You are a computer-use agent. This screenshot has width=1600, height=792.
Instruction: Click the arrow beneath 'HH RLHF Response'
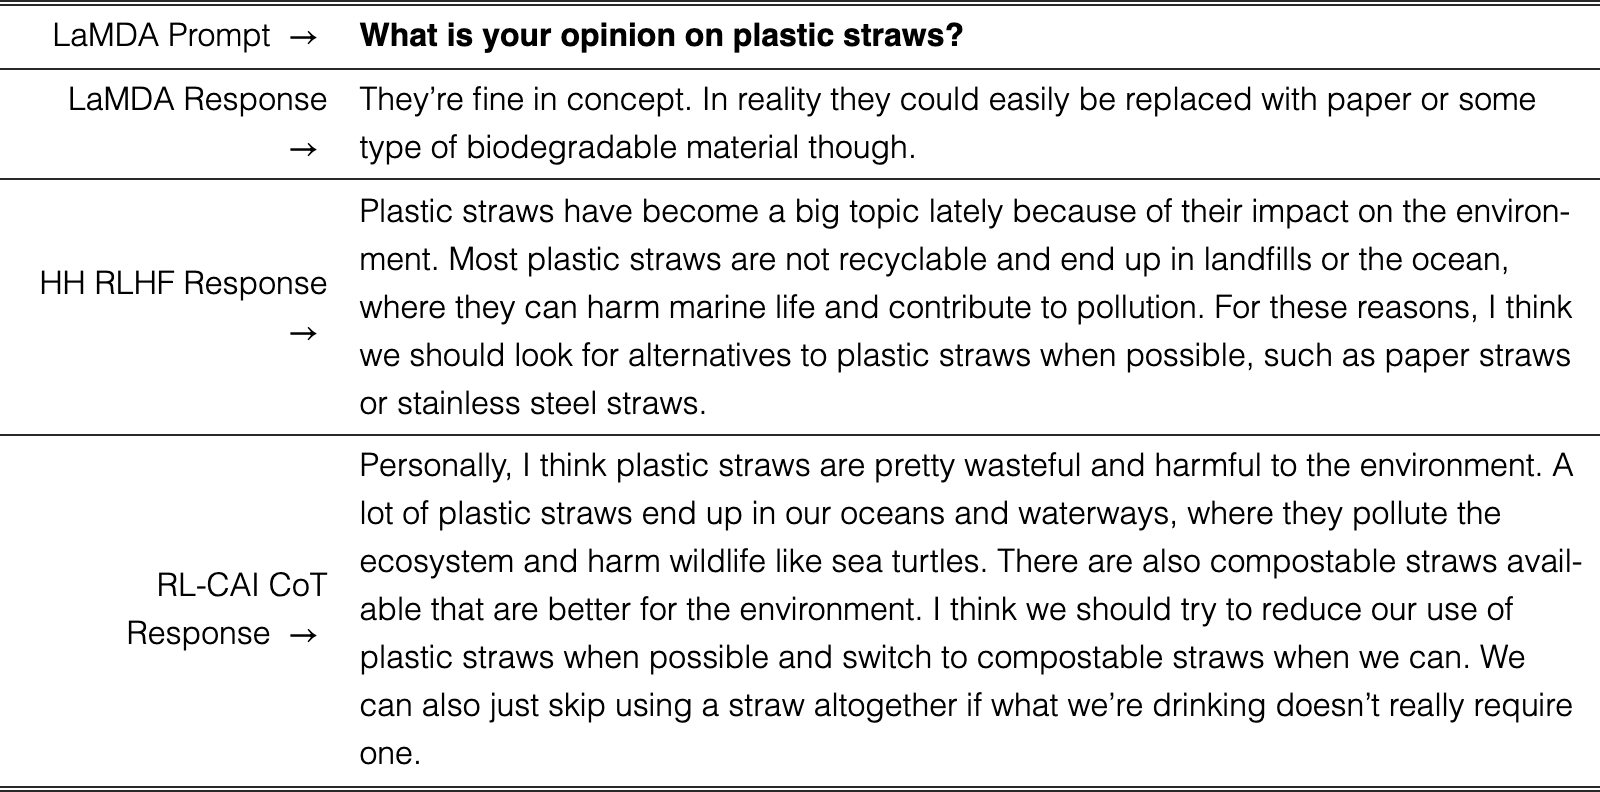(x=304, y=333)
